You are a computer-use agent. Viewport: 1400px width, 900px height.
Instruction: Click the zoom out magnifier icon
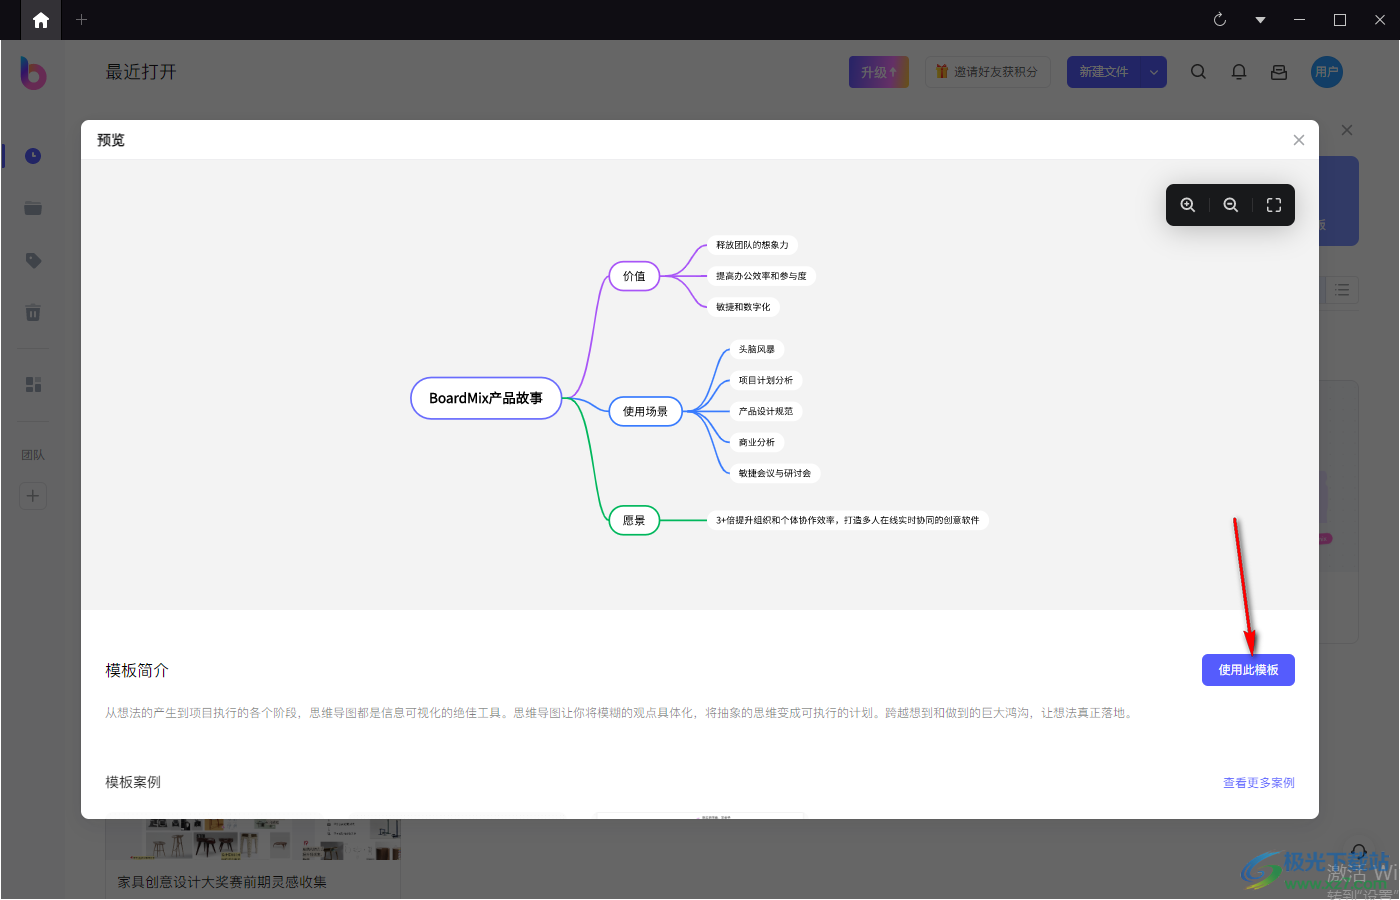point(1231,205)
